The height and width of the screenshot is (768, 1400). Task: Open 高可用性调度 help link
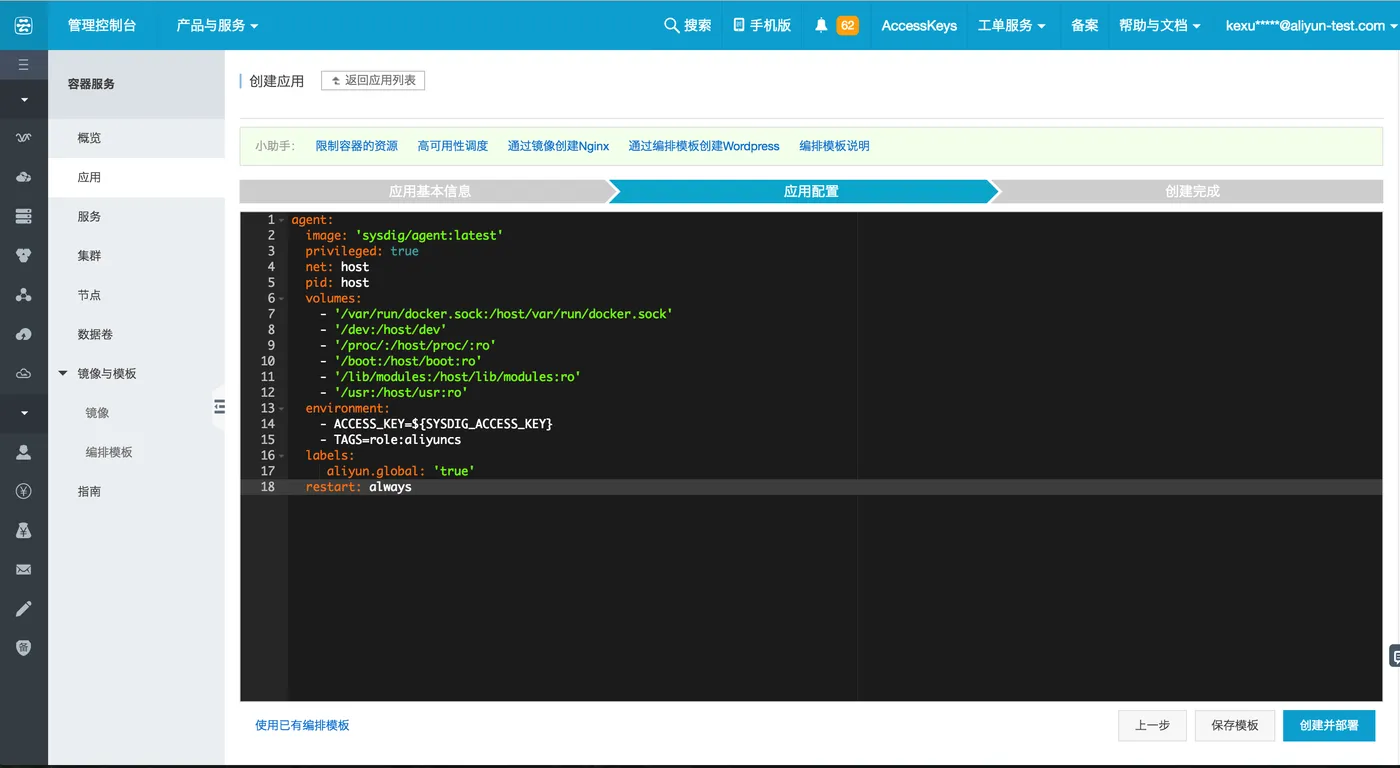453,146
